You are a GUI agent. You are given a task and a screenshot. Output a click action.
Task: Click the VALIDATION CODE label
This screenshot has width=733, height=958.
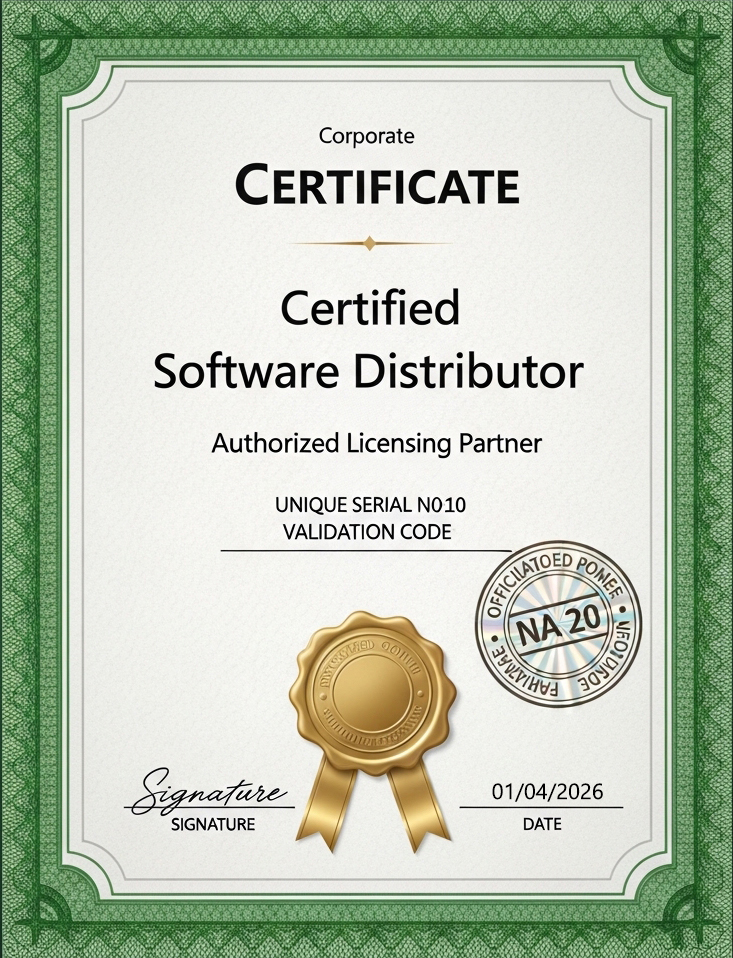(x=367, y=532)
